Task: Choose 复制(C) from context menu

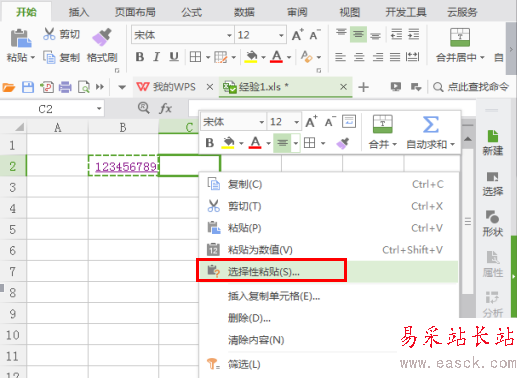Action: (x=328, y=184)
